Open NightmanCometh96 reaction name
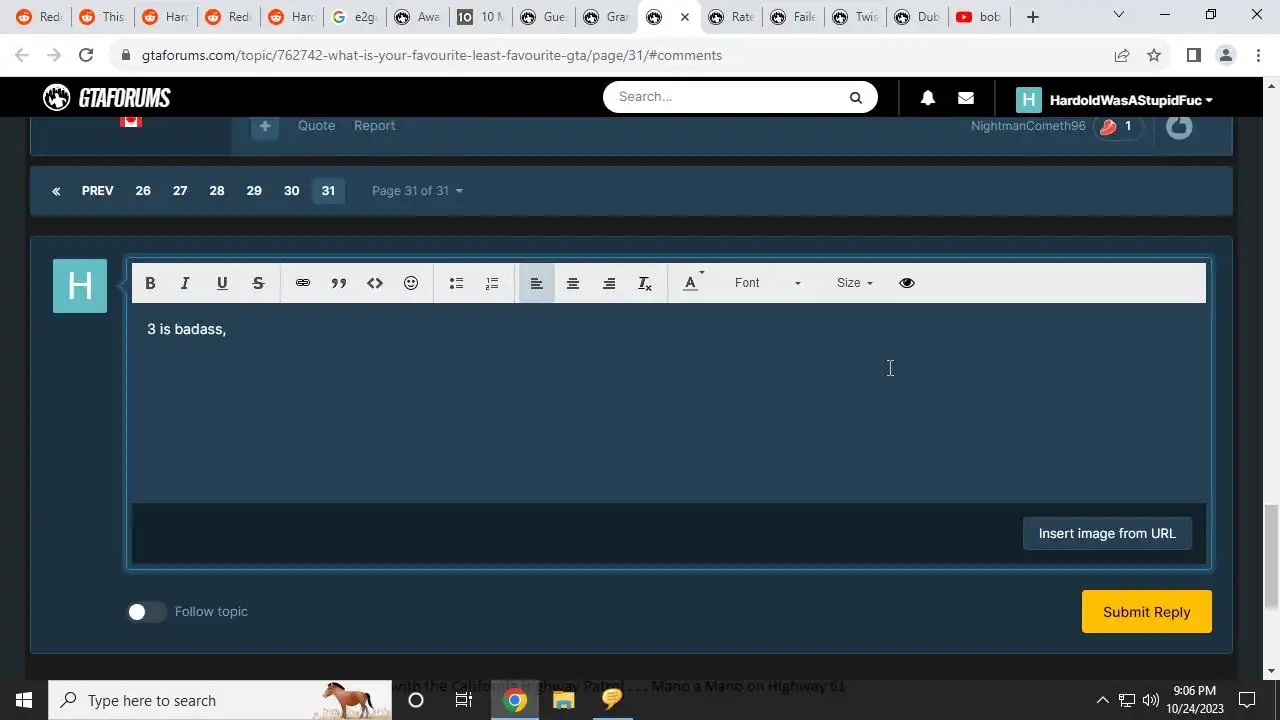The image size is (1280, 720). (x=1028, y=126)
